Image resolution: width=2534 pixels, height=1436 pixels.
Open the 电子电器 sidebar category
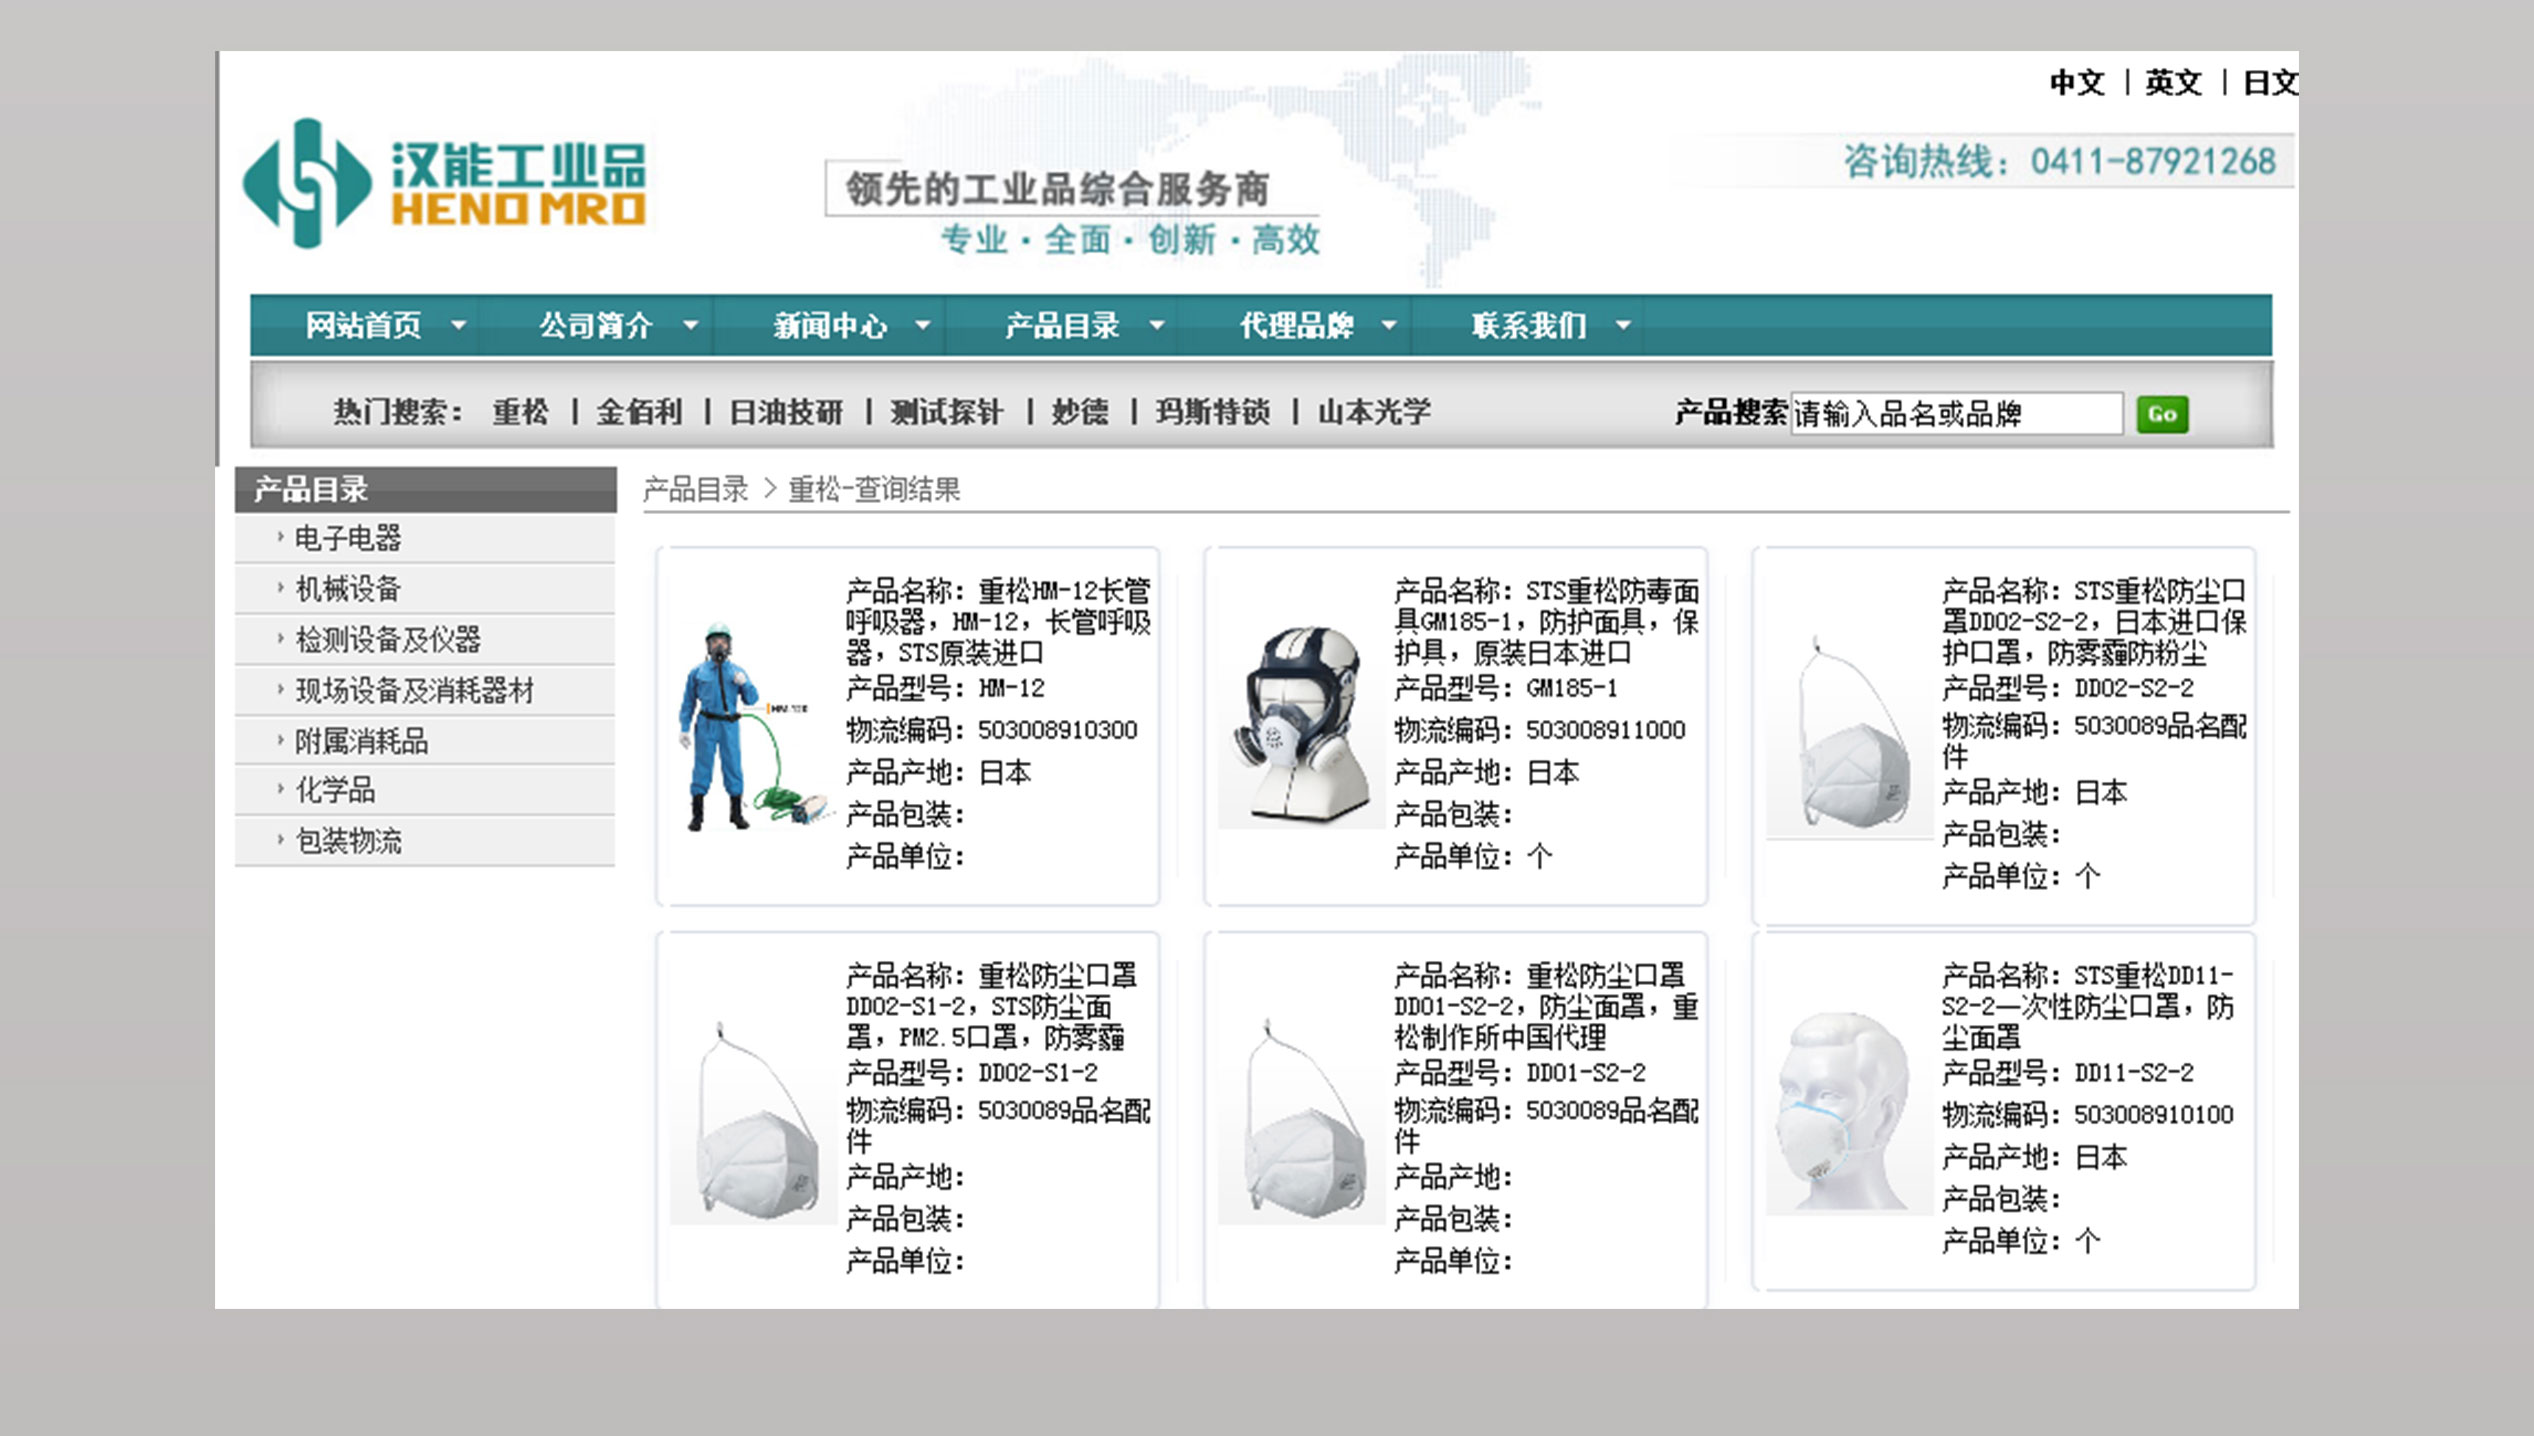pos(348,538)
